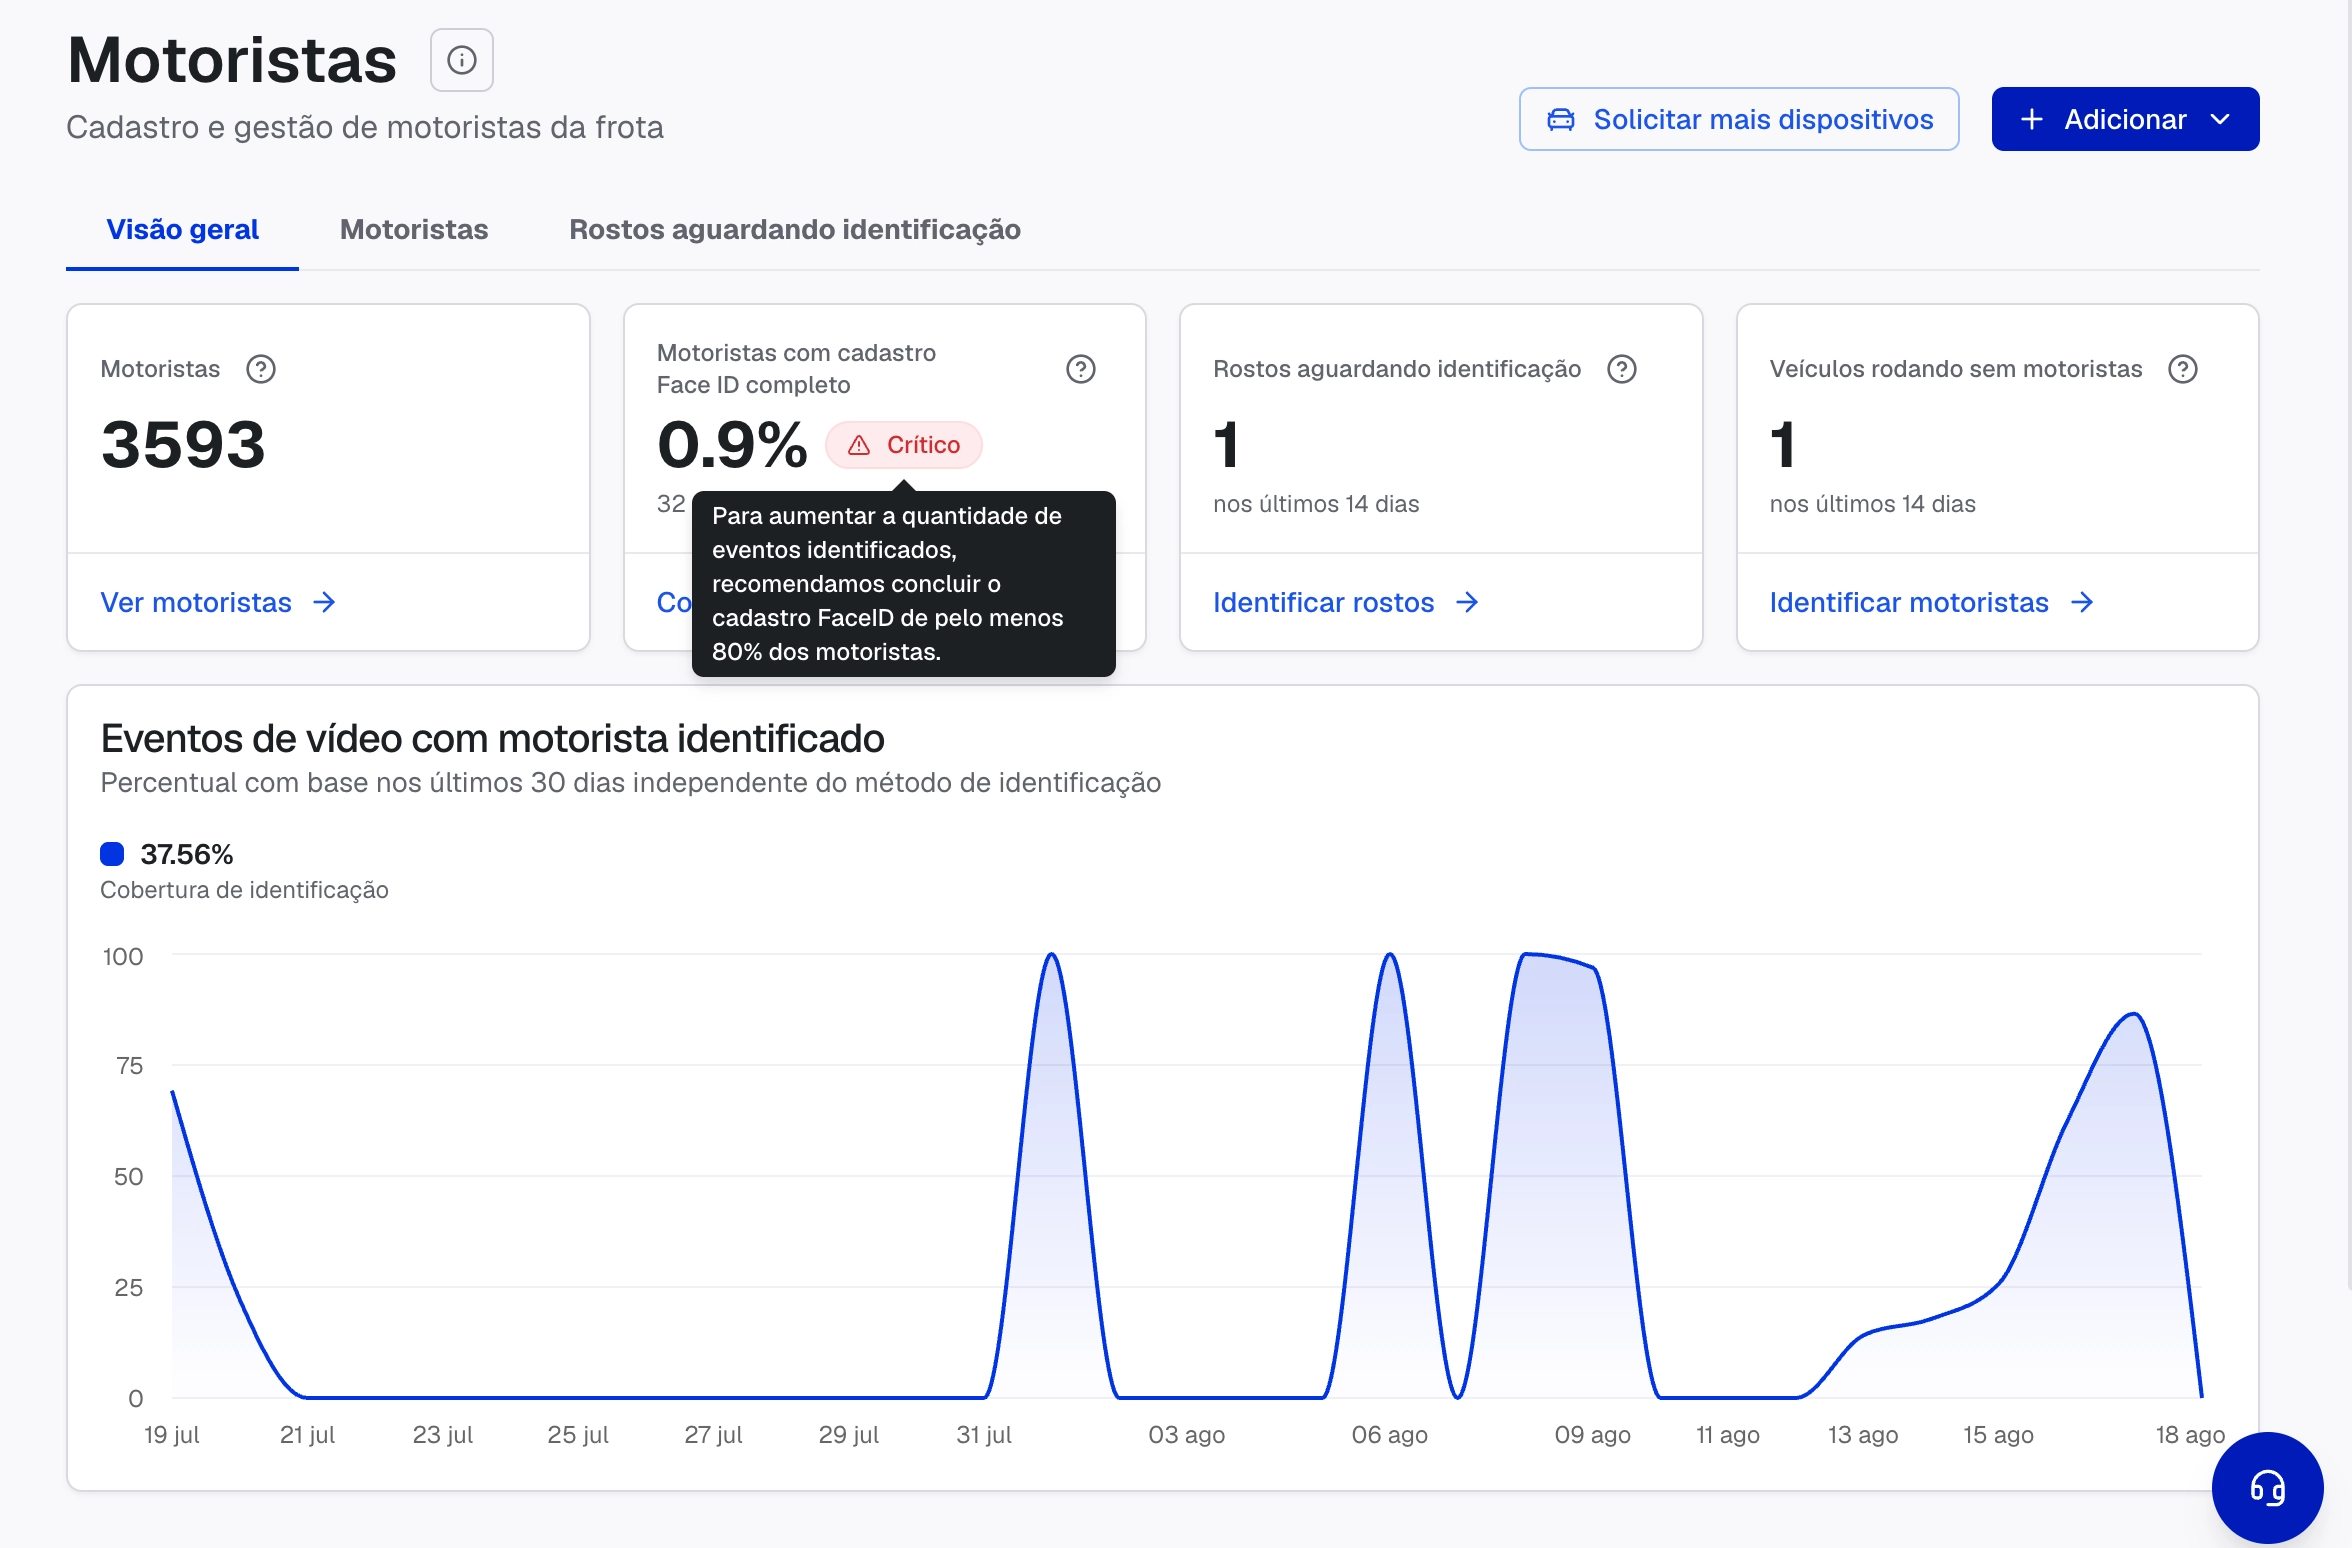This screenshot has width=2352, height=1548.
Task: Open the Motoristas tab
Action: pyautogui.click(x=414, y=229)
